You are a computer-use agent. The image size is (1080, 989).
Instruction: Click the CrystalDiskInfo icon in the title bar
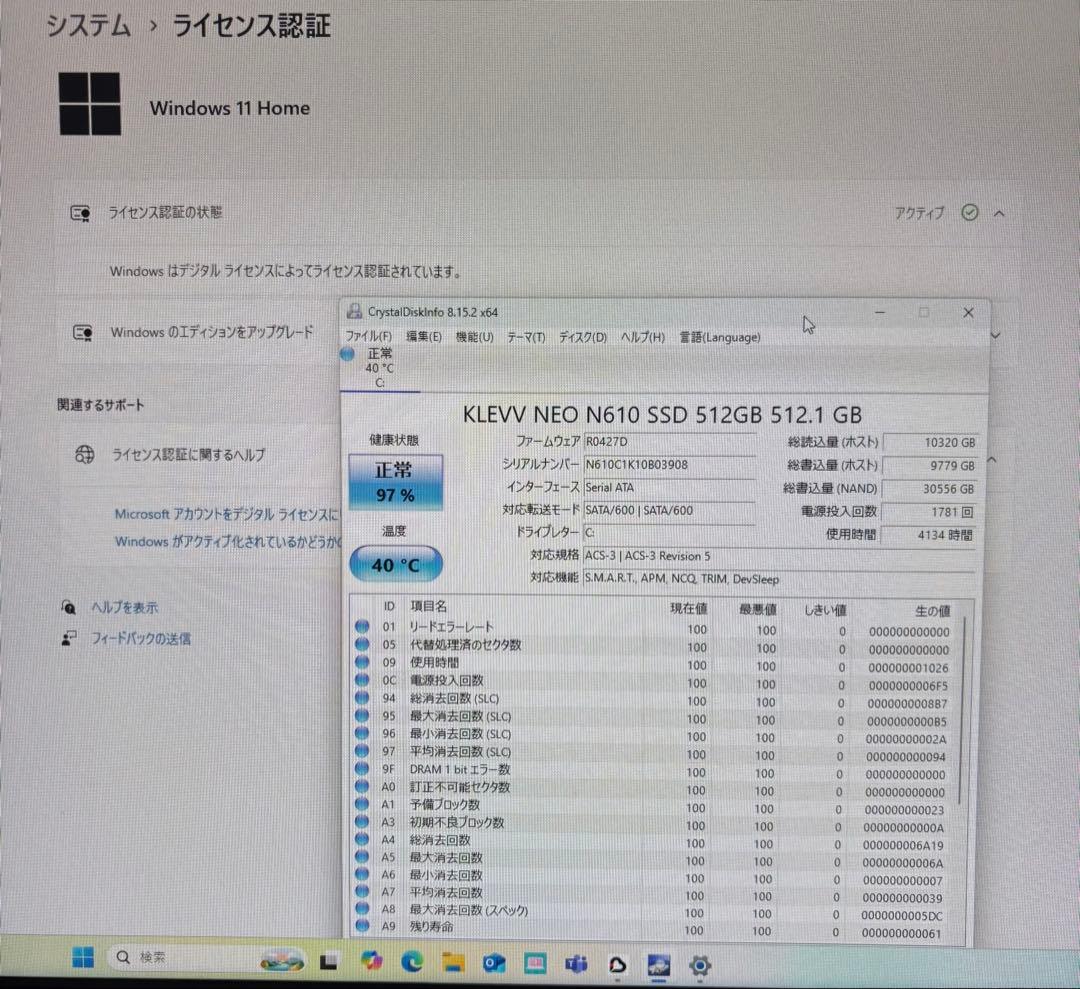352,312
